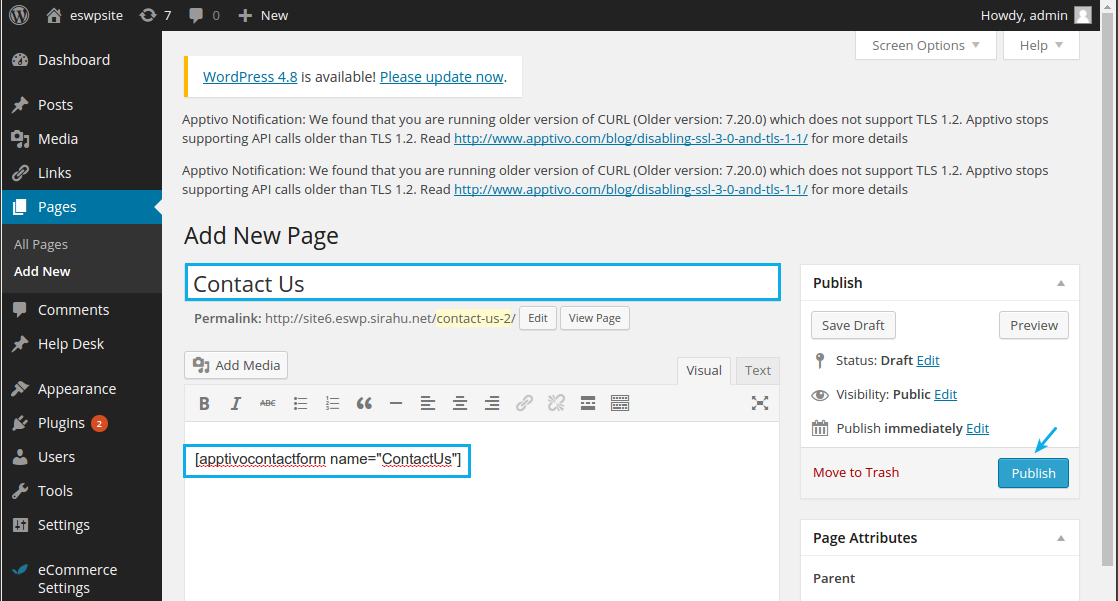Collapse the Page Attributes box
The width and height of the screenshot is (1118, 601).
(1061, 538)
